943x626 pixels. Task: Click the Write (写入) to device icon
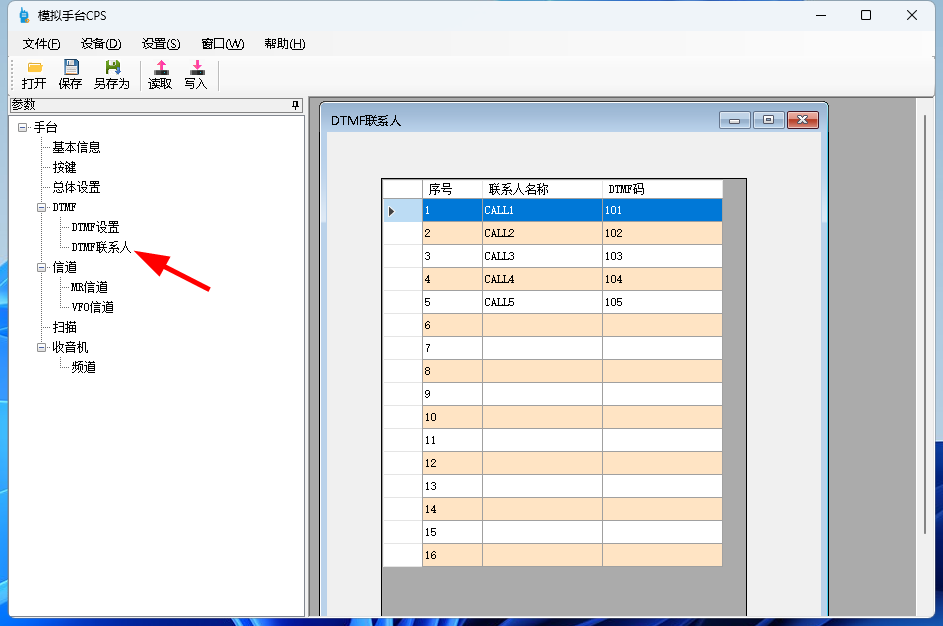[196, 68]
